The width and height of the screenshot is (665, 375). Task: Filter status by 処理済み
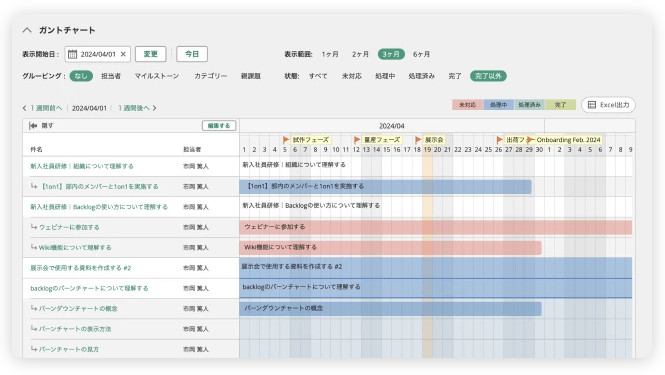point(422,76)
